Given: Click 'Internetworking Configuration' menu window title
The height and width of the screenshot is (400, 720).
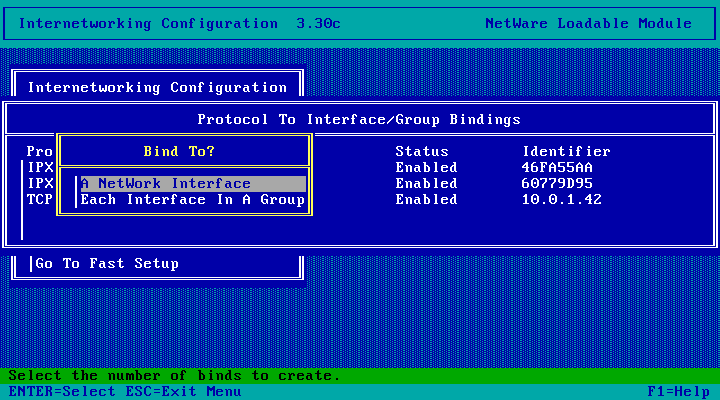Looking at the screenshot, I should pyautogui.click(x=158, y=88).
